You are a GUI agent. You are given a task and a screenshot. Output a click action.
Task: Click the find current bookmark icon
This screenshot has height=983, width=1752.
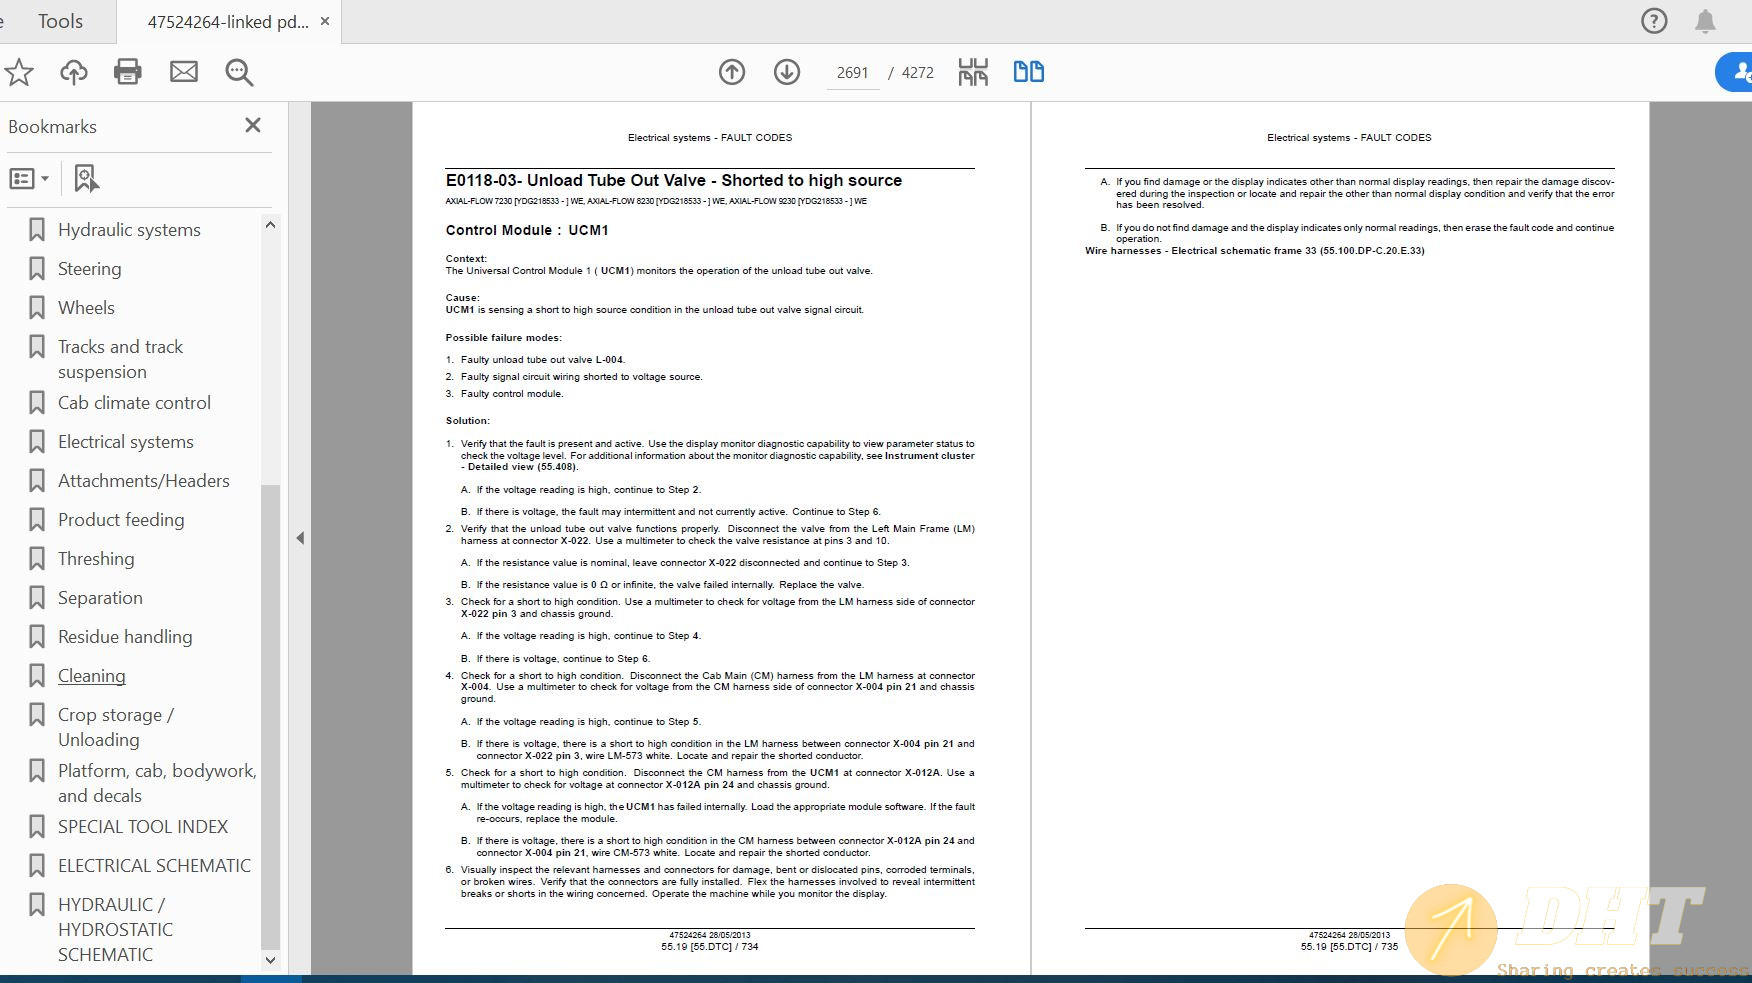pyautogui.click(x=87, y=179)
